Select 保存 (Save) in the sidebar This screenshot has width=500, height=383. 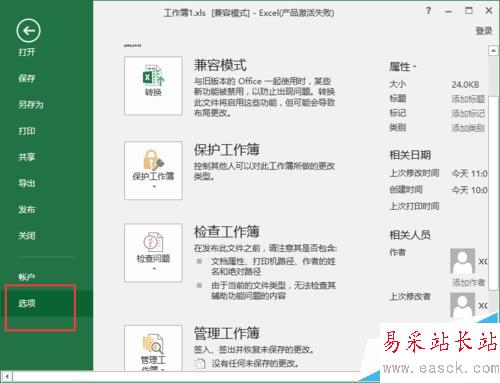coord(27,78)
